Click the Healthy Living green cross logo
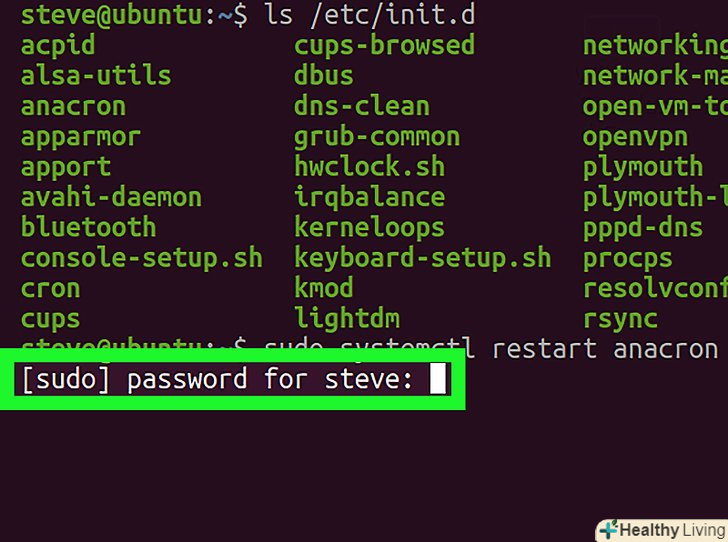 pyautogui.click(x=606, y=530)
